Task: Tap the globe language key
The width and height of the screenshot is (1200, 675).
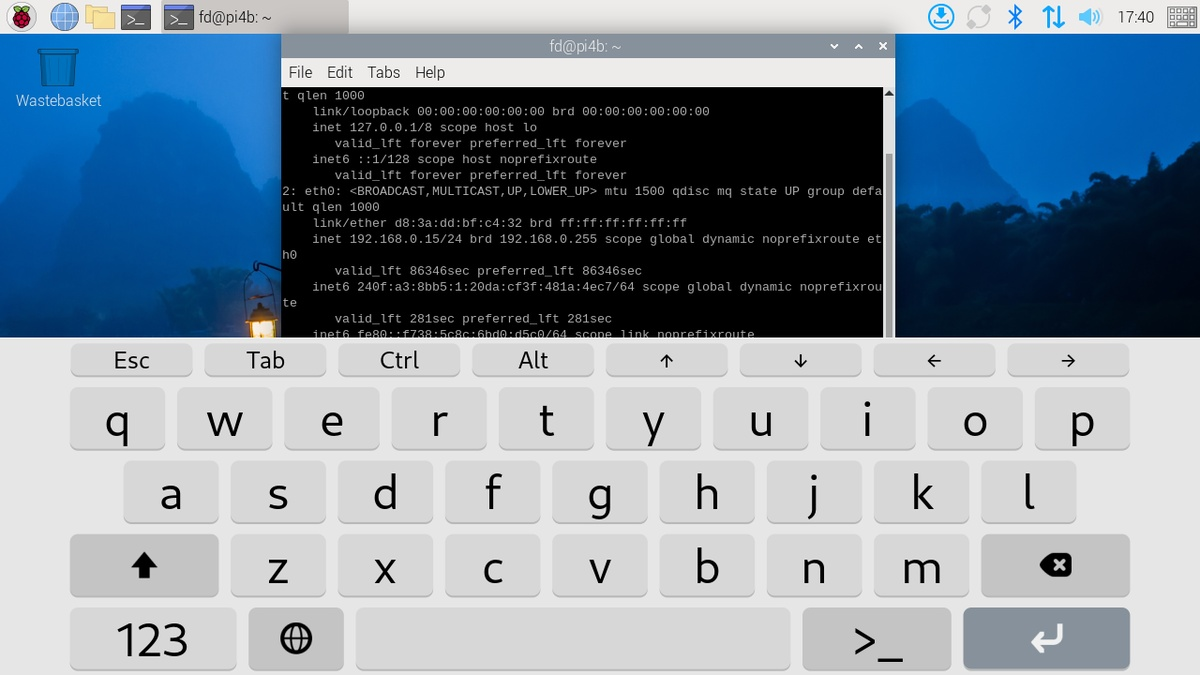Action: pos(296,639)
